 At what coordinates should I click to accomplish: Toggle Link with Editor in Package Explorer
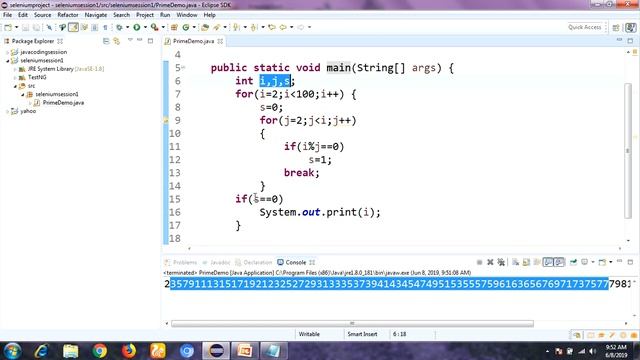[x=116, y=41]
